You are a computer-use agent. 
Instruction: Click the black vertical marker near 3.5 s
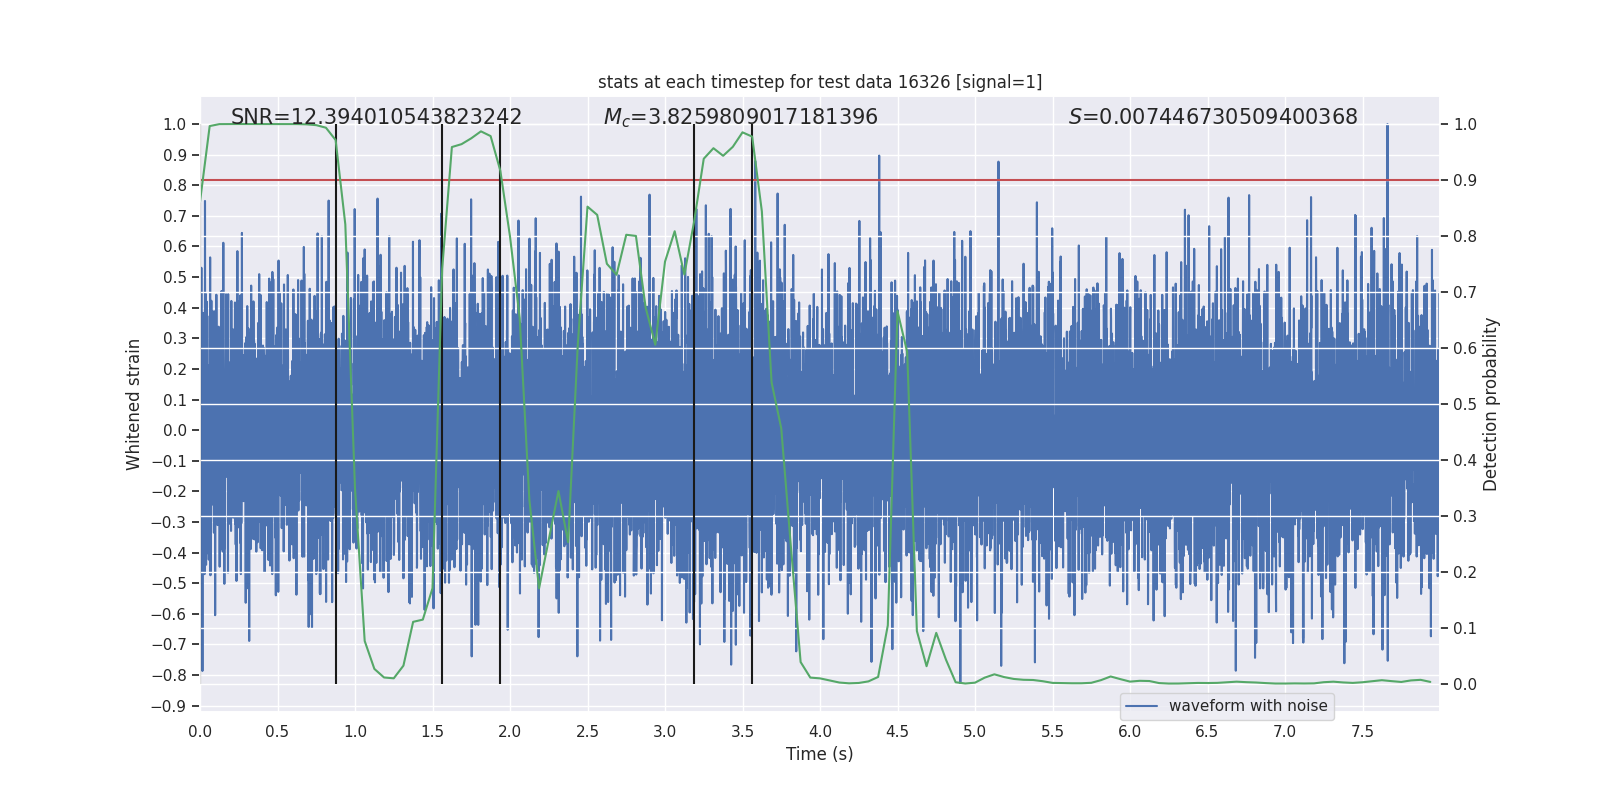[752, 404]
